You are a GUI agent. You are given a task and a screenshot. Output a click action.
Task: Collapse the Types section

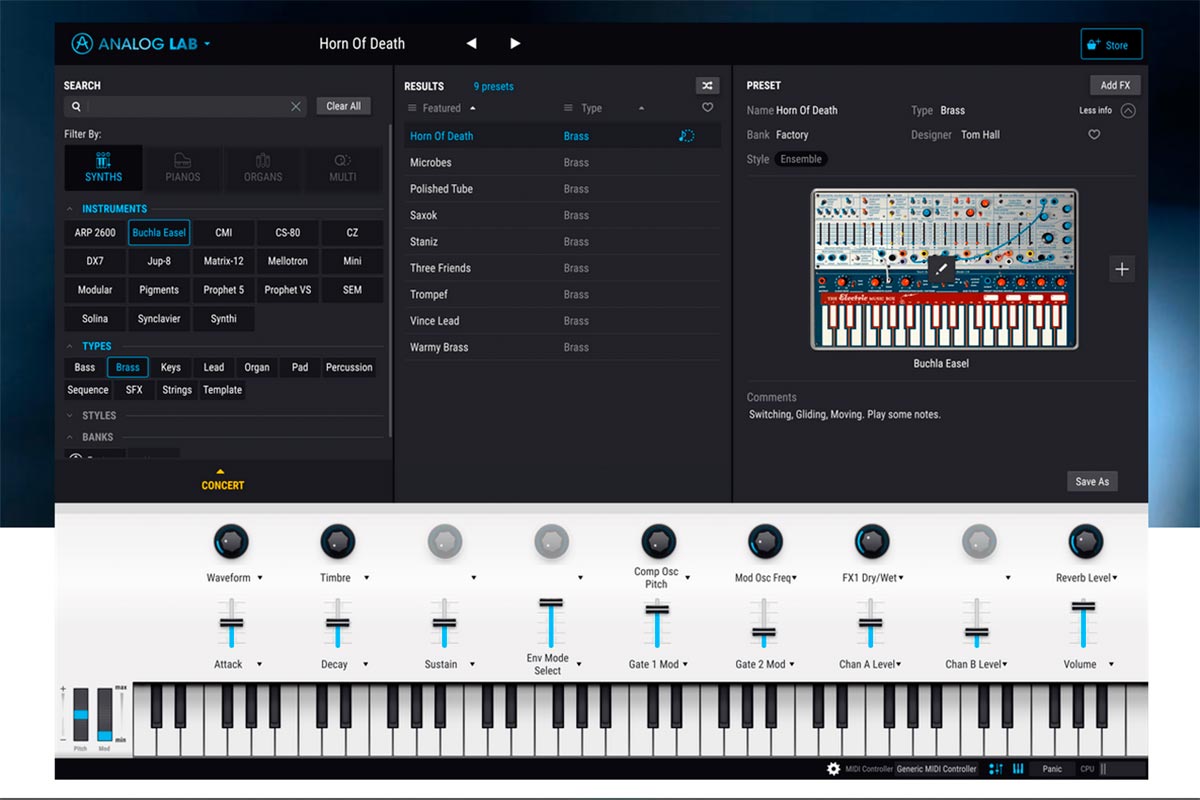[70, 347]
